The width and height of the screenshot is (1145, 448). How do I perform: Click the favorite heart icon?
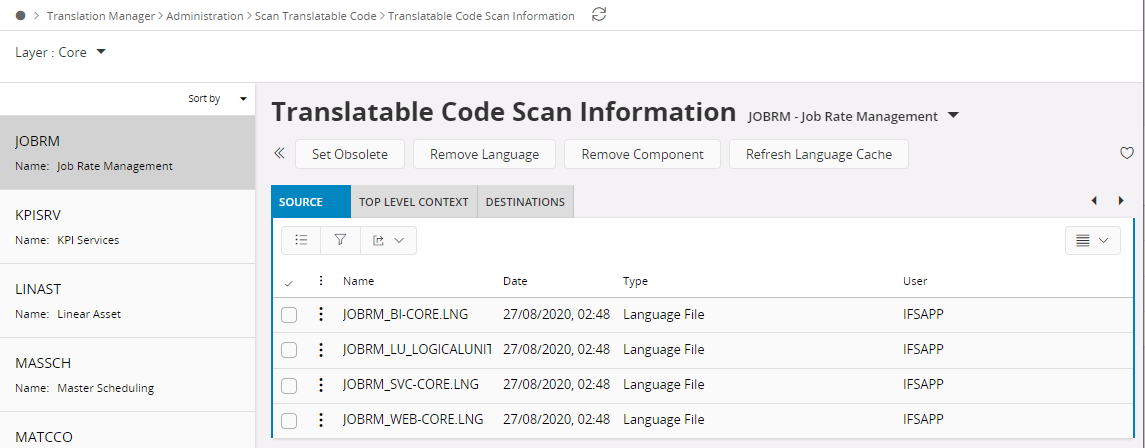click(1127, 154)
